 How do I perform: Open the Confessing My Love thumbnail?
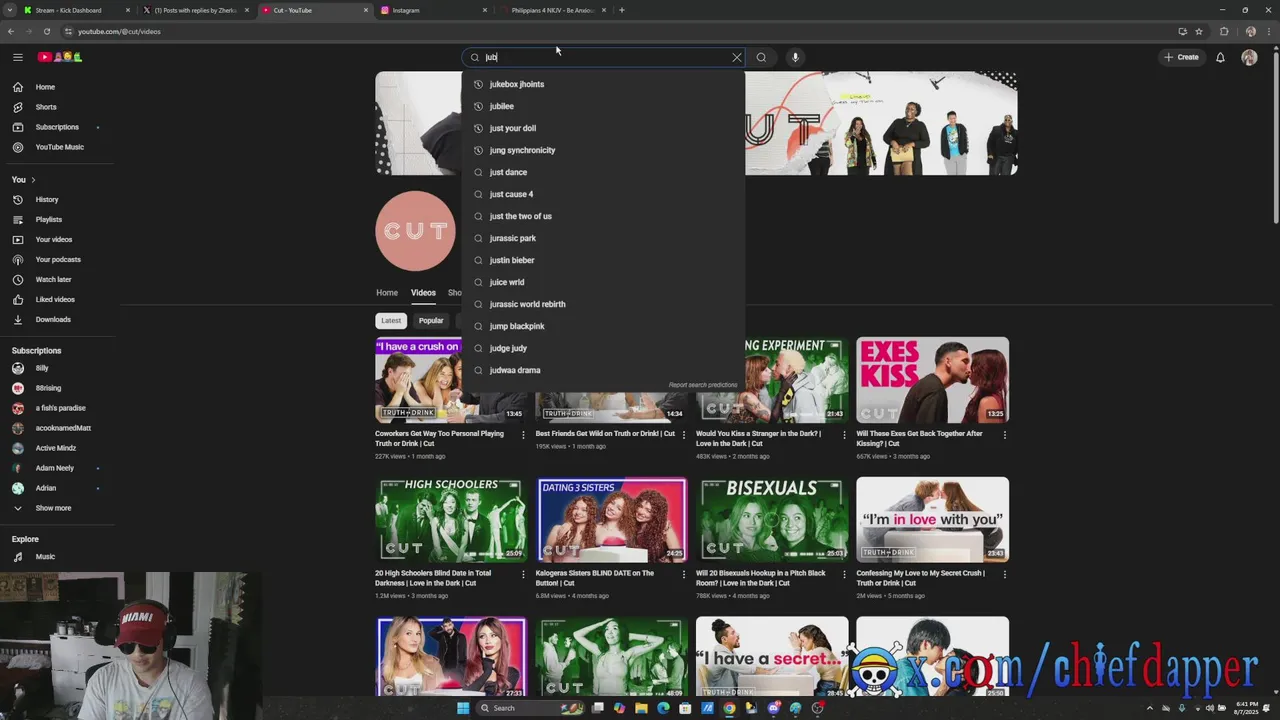click(x=932, y=520)
